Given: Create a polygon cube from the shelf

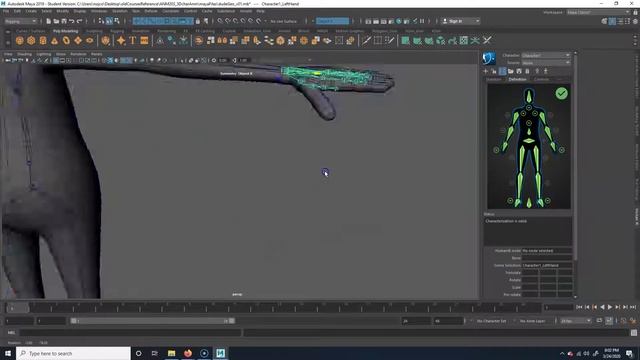Looking at the screenshot, I should [31, 40].
